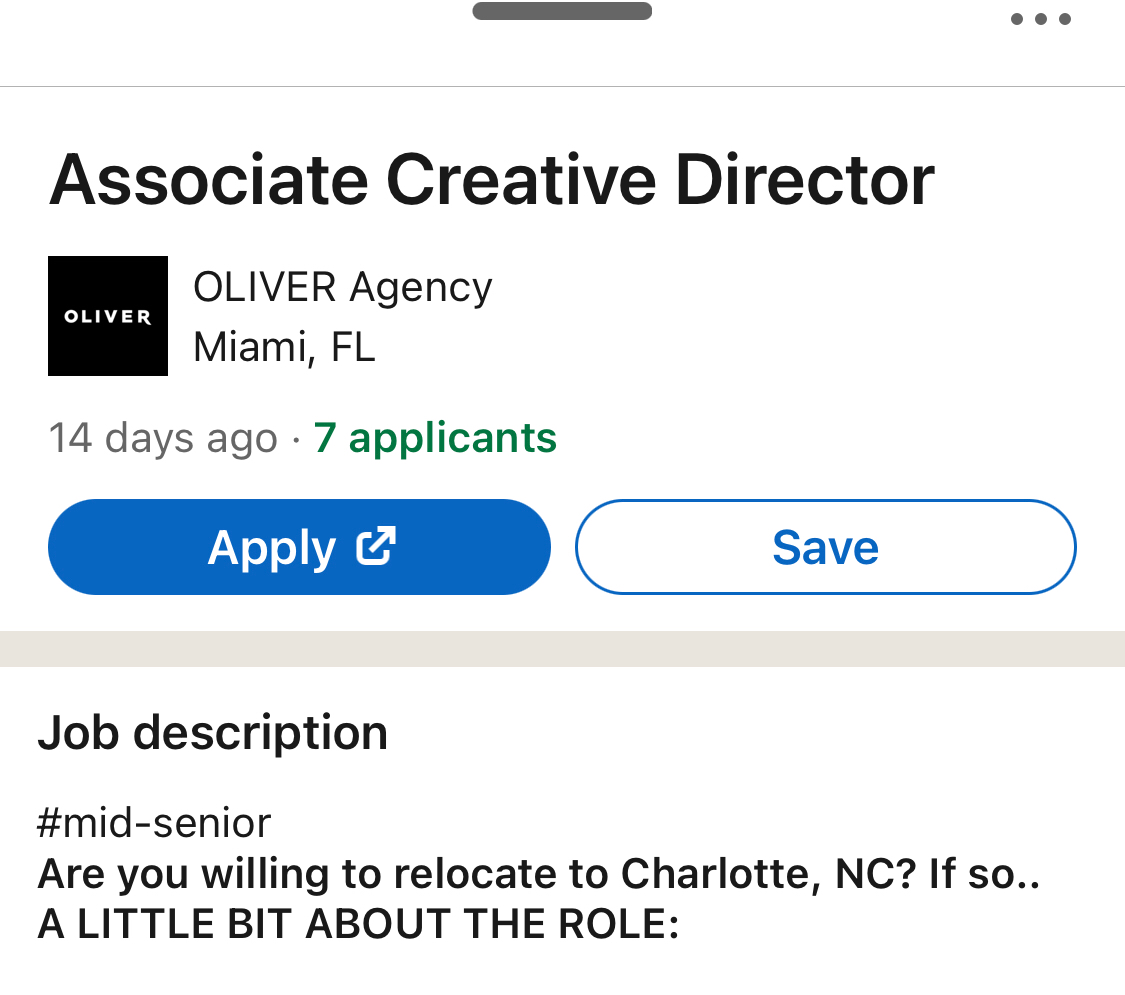Tap the gray sheet drag handle

click(562, 11)
